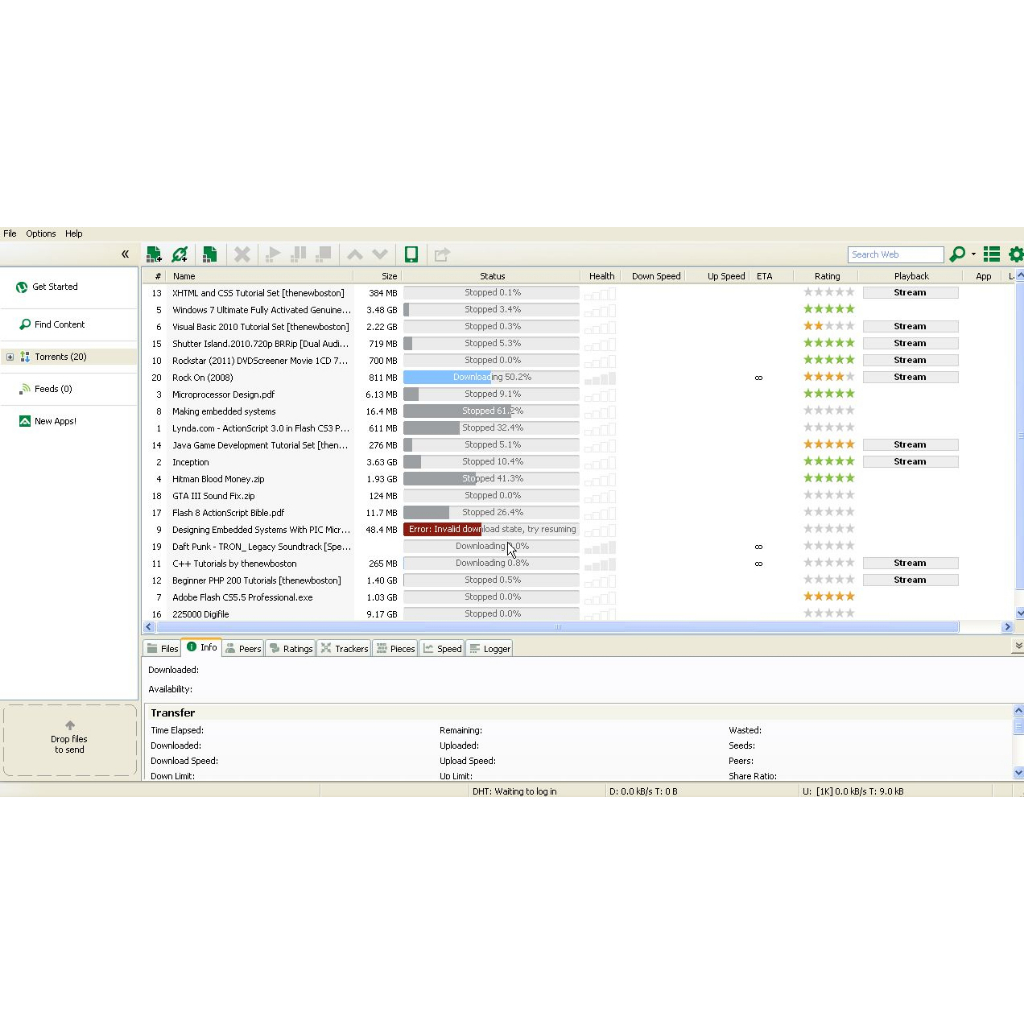Click into the Search Web field

tap(894, 255)
